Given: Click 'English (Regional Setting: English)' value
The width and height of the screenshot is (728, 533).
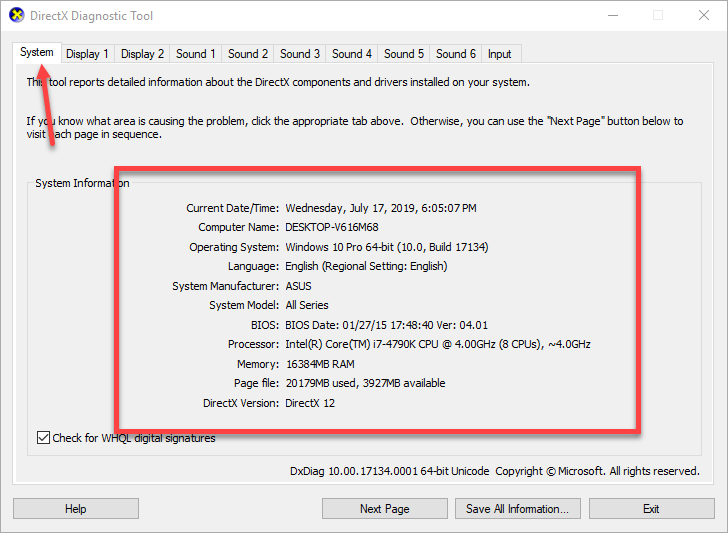Looking at the screenshot, I should [x=366, y=266].
